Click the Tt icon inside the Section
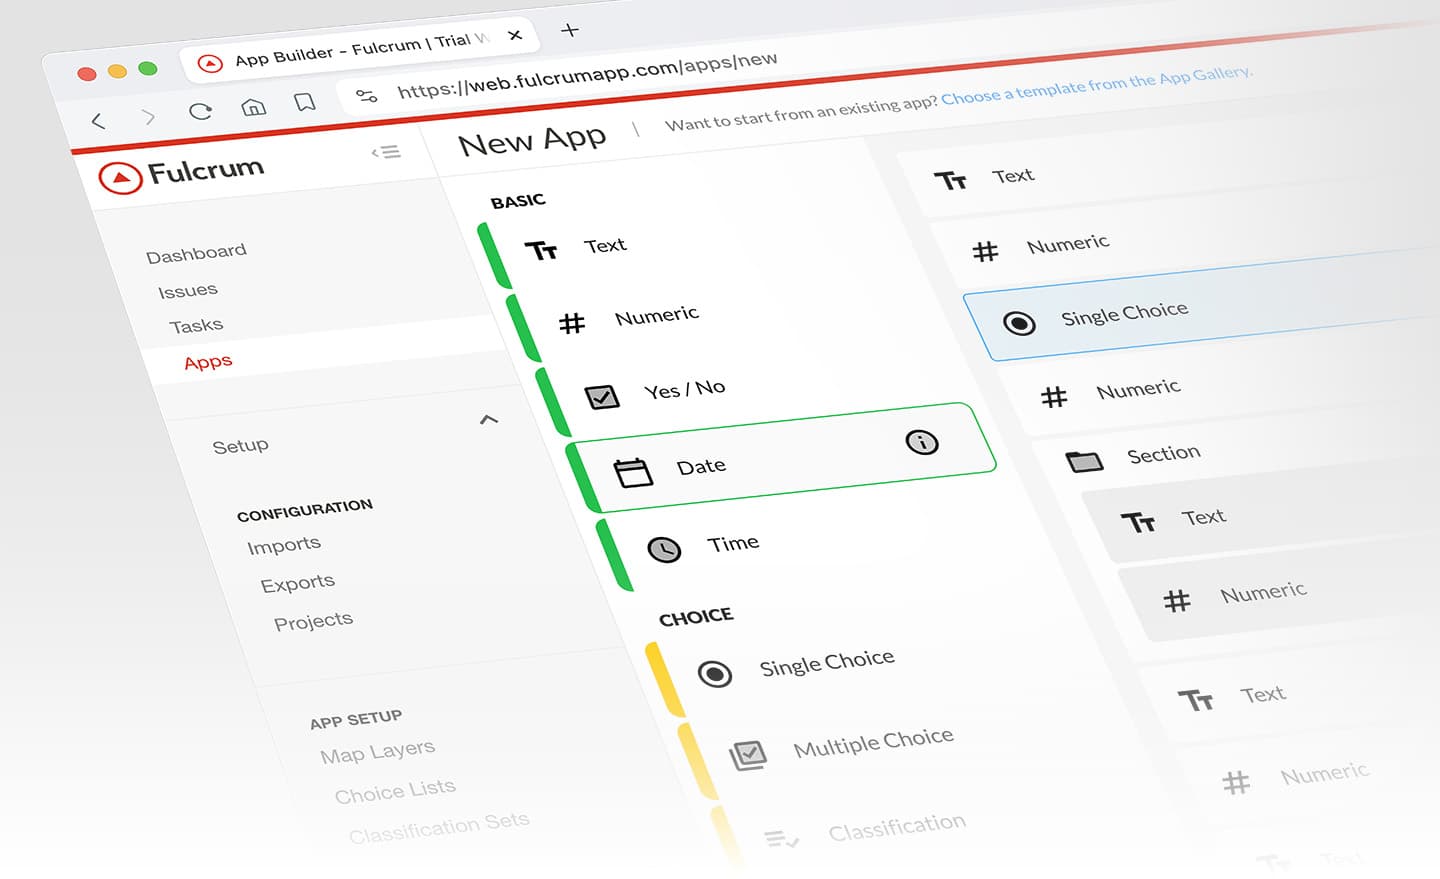The width and height of the screenshot is (1440, 879). tap(1138, 523)
